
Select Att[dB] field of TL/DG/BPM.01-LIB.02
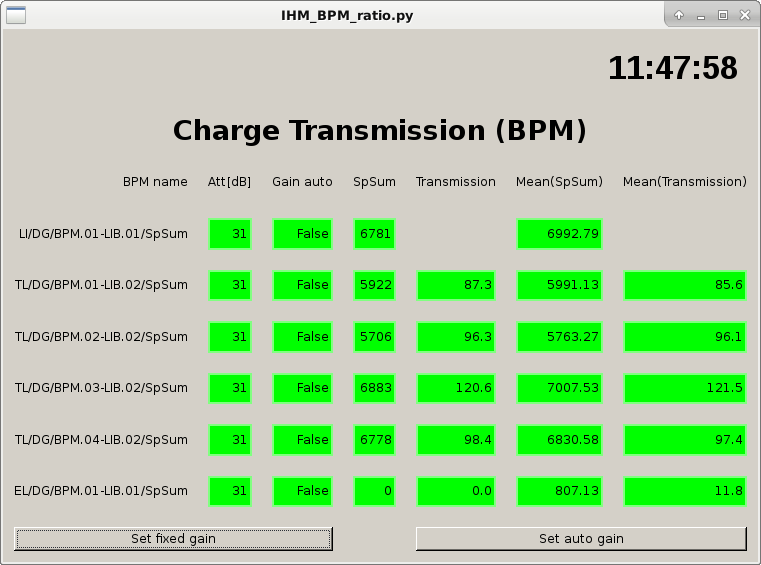click(x=229, y=285)
